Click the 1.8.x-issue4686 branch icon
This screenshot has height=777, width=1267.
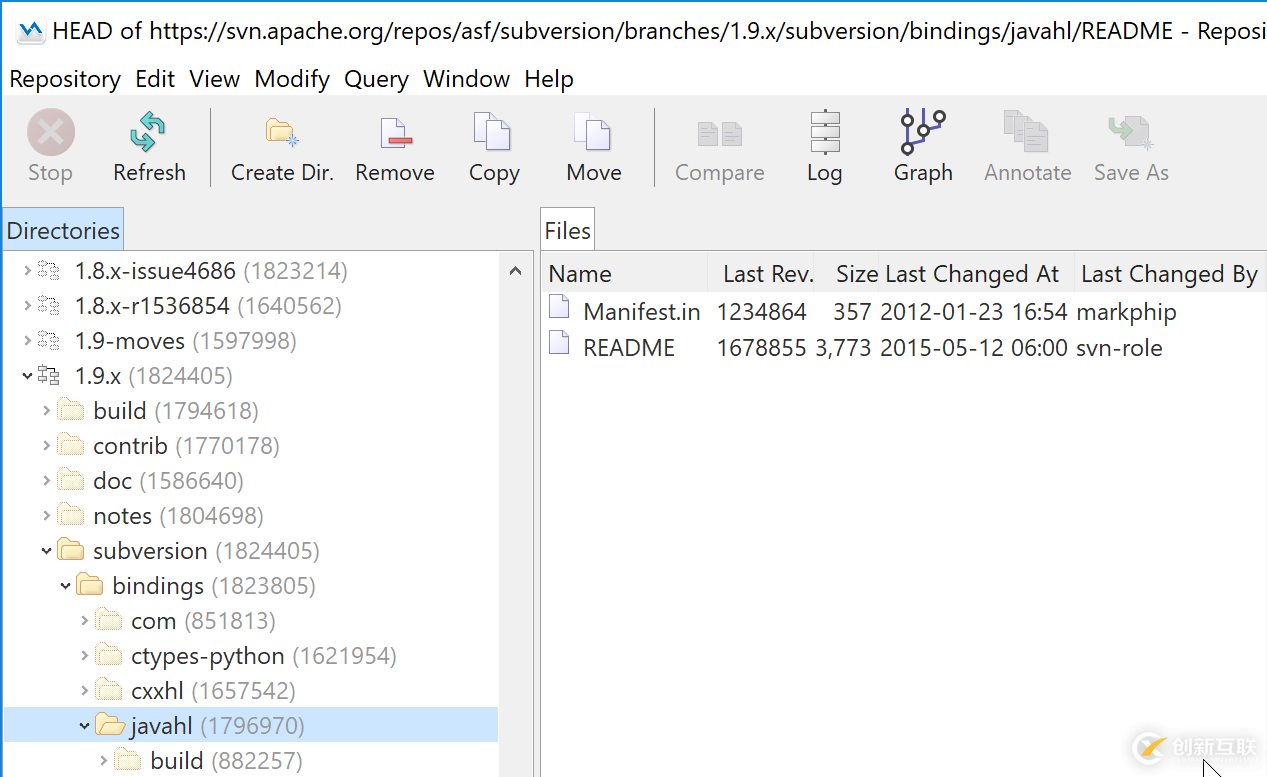pyautogui.click(x=48, y=271)
